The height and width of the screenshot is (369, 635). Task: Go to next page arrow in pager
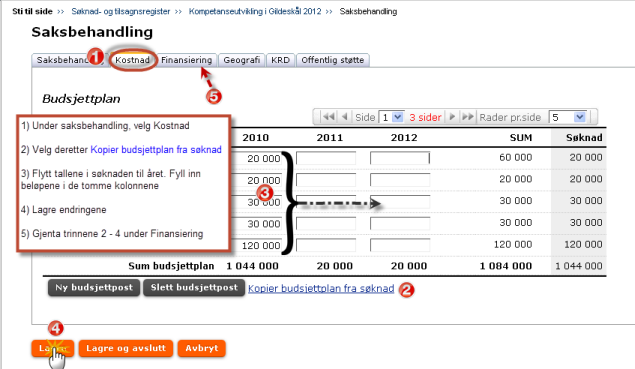(452, 117)
